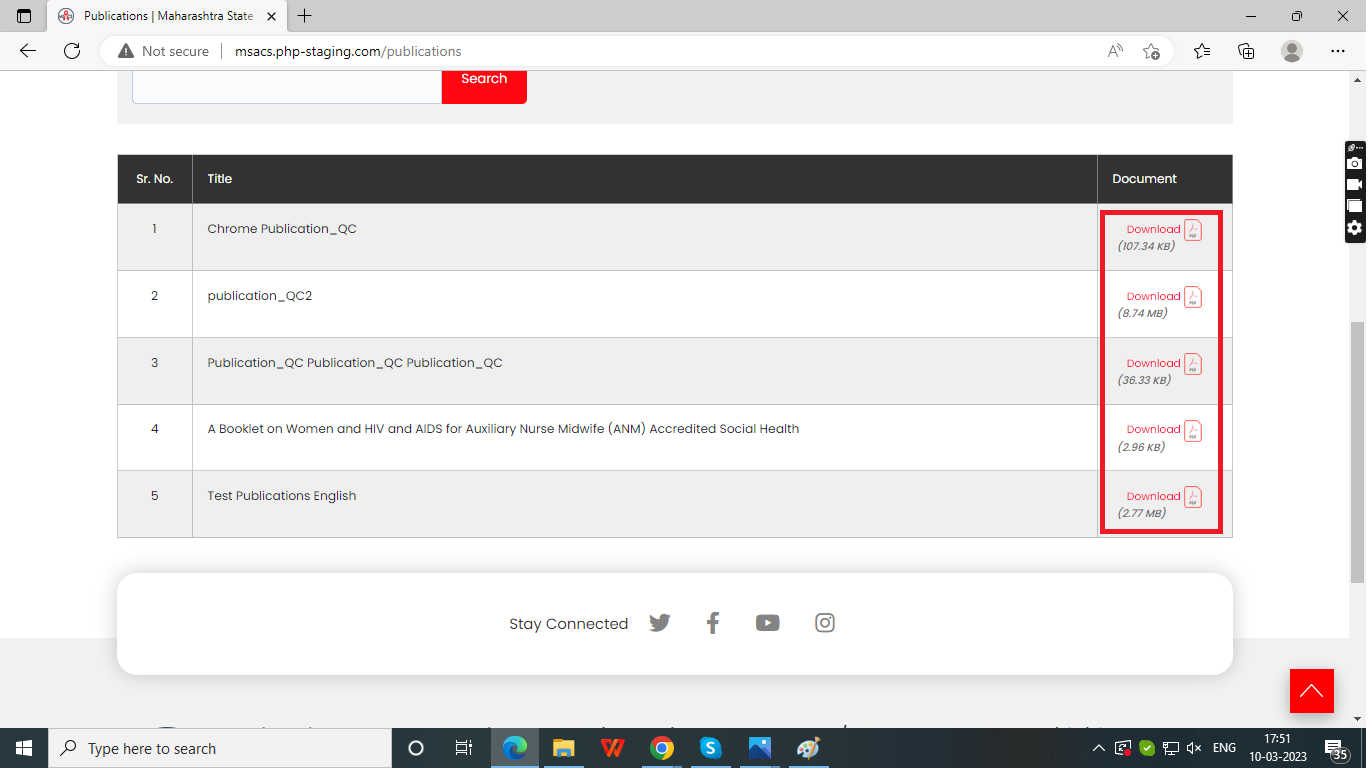This screenshot has height=768, width=1368.
Task: Click the browser Collections icon
Action: [x=1246, y=51]
